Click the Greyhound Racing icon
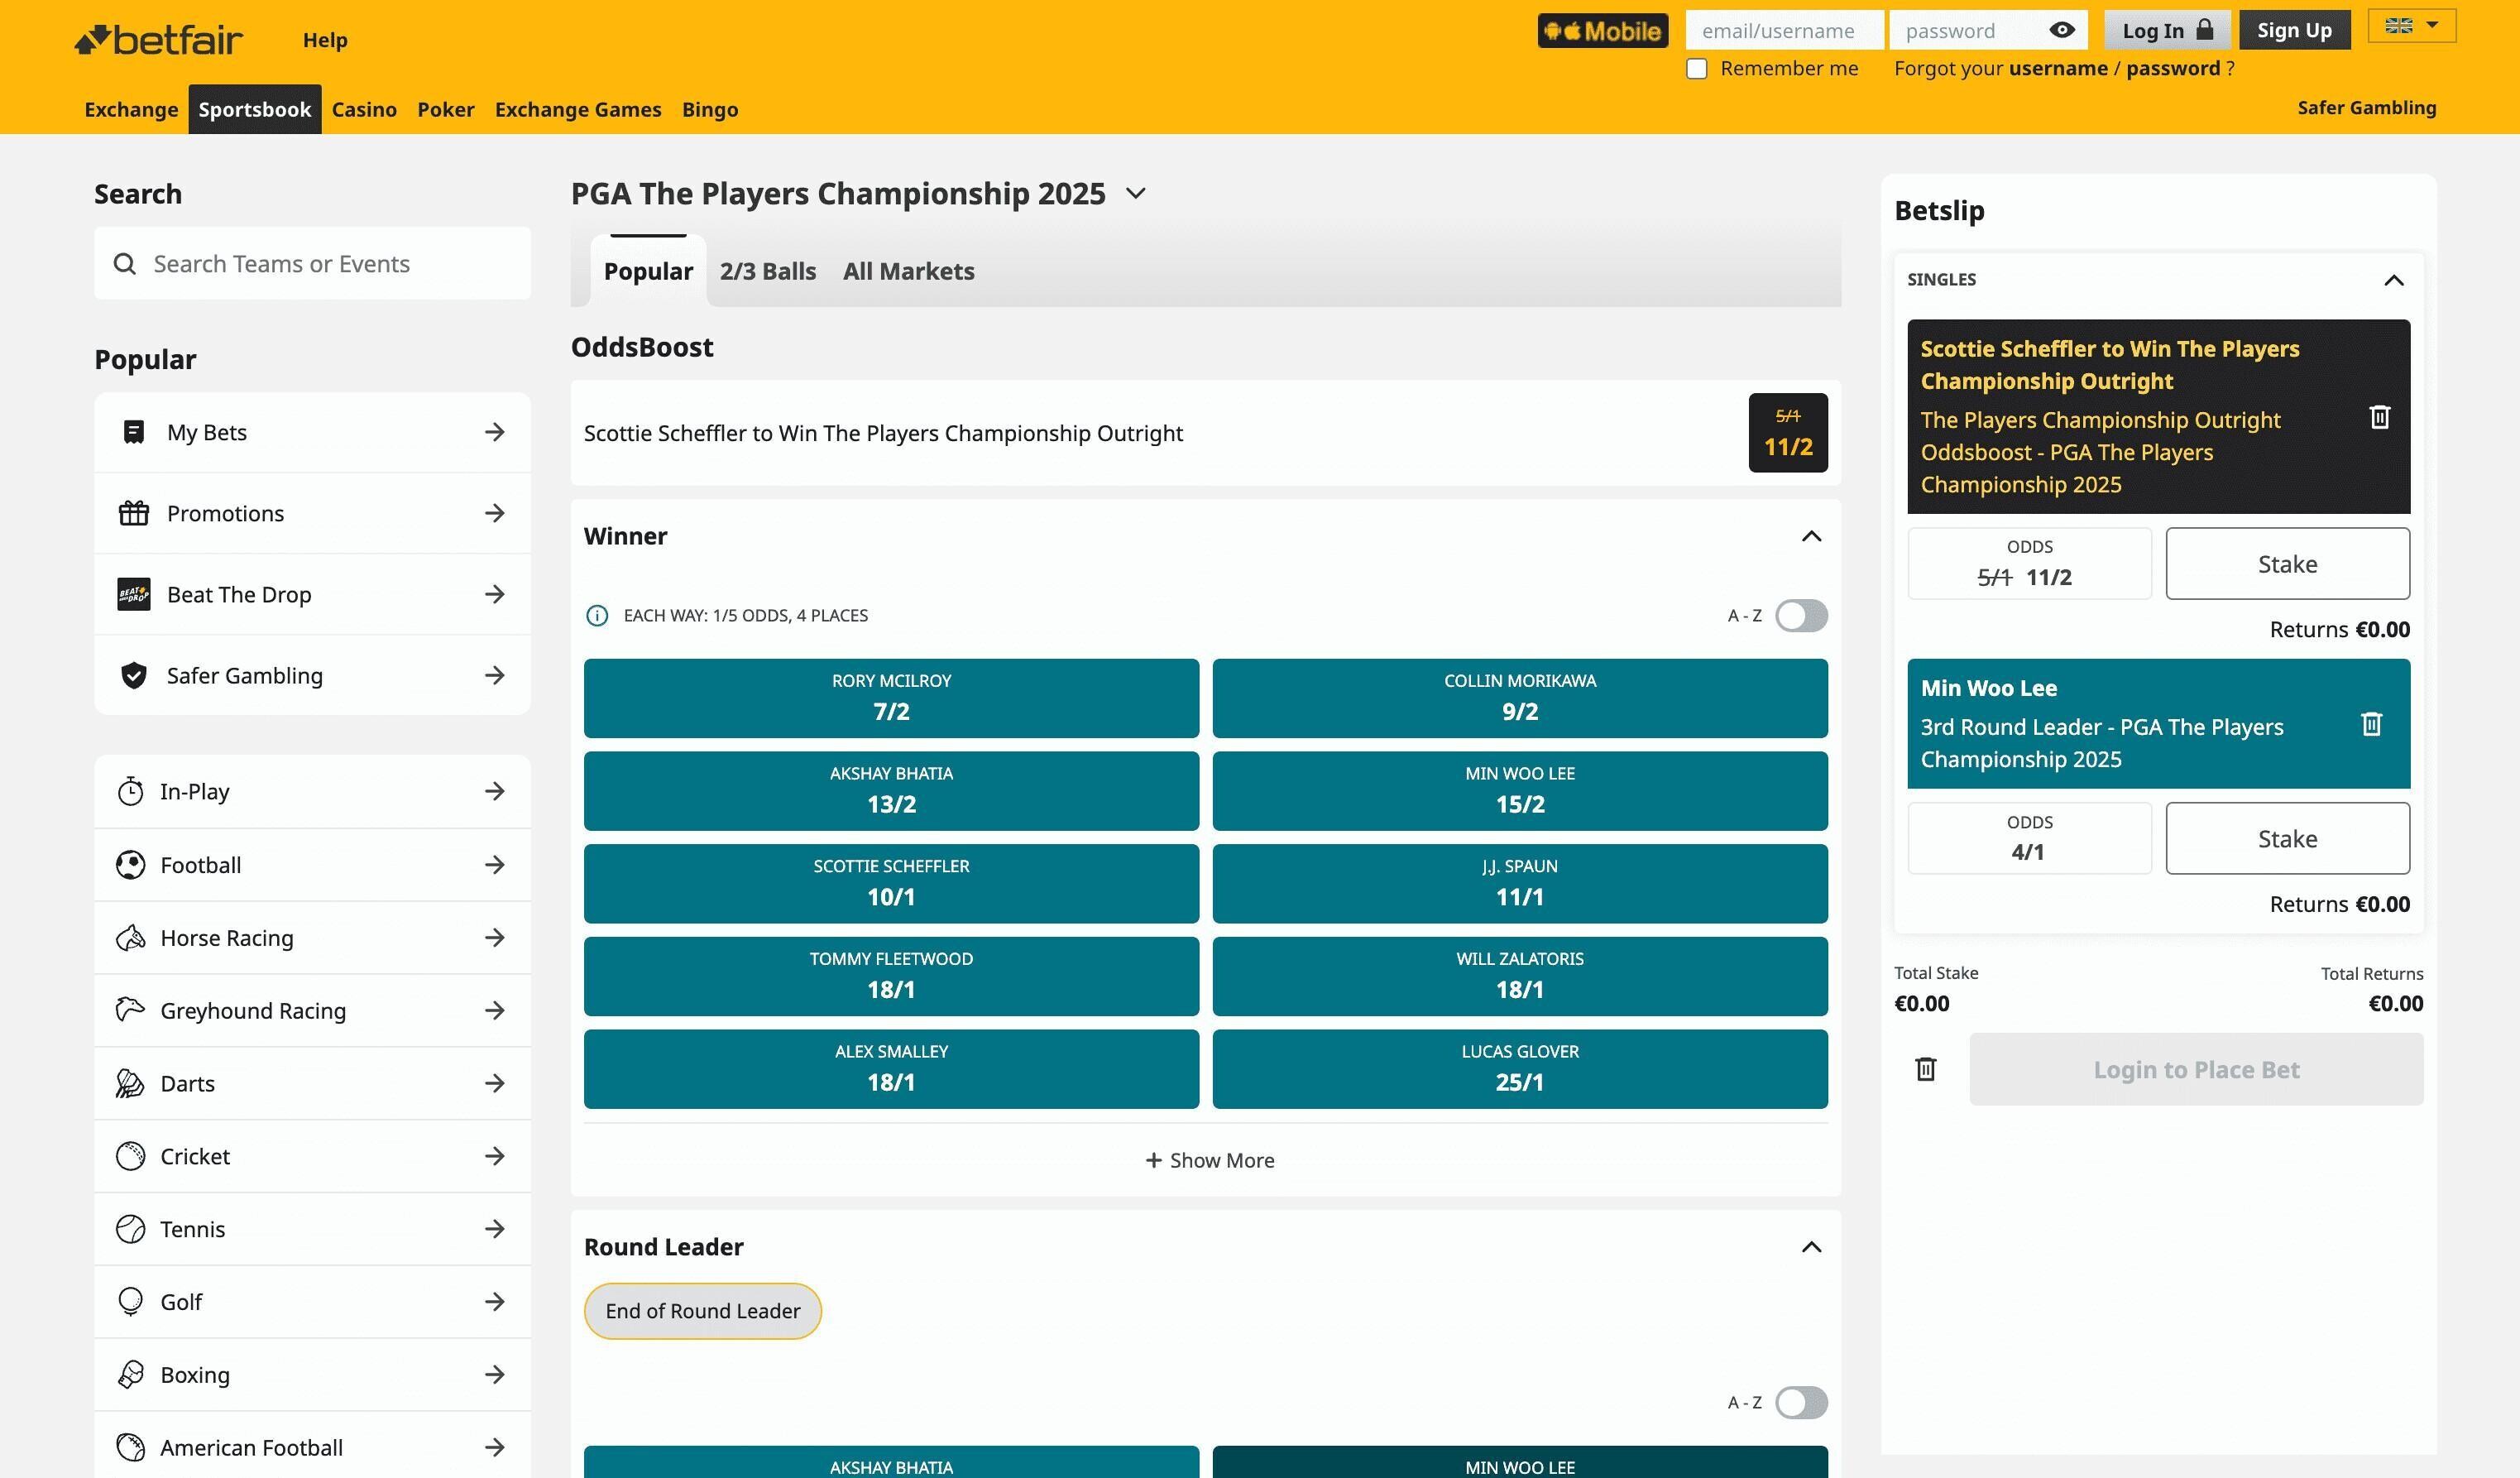Image resolution: width=2520 pixels, height=1478 pixels. pyautogui.click(x=130, y=1010)
